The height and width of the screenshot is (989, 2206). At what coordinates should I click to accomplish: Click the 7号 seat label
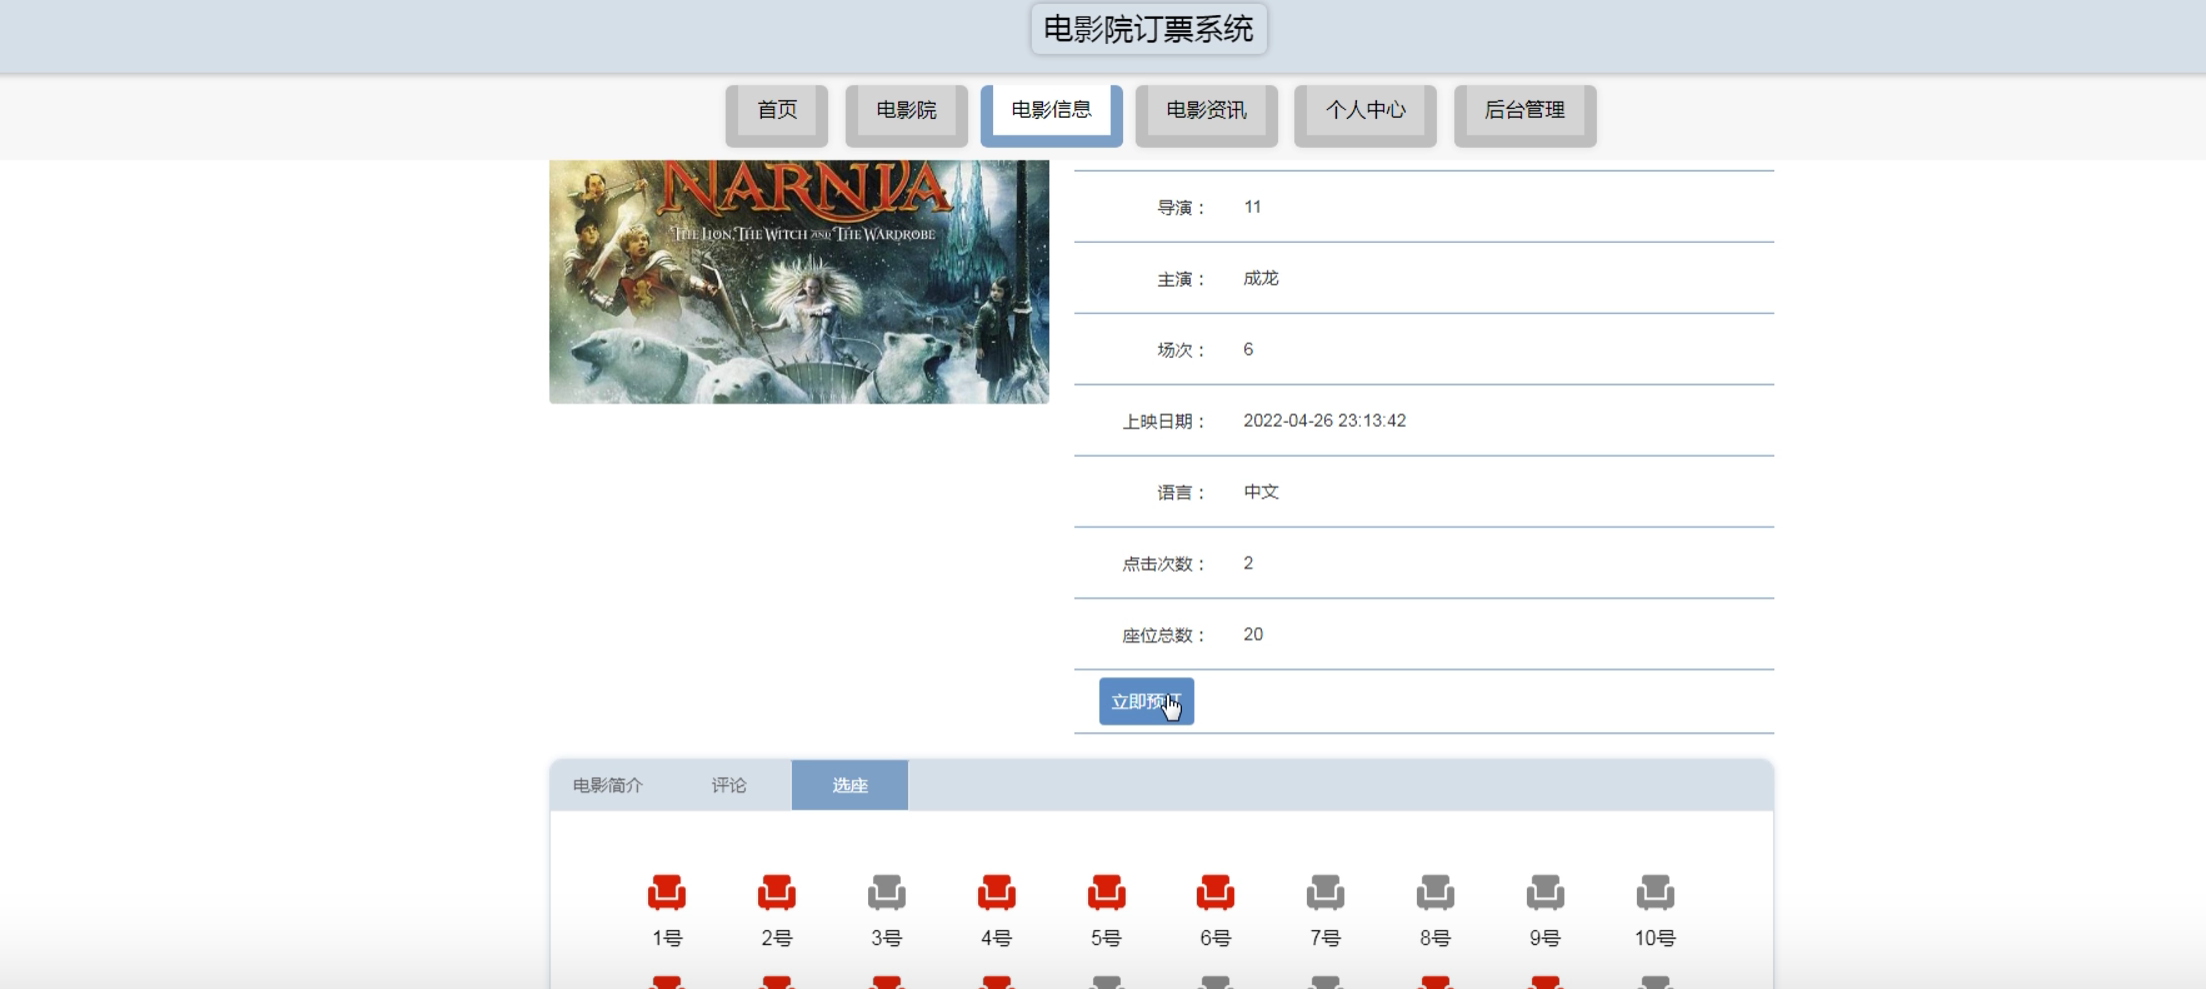(1326, 938)
